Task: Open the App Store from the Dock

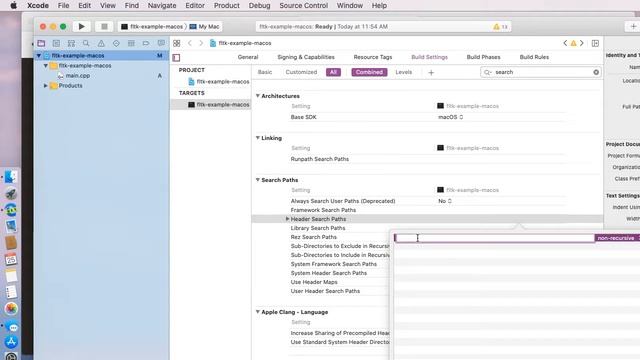Action: tap(11, 342)
